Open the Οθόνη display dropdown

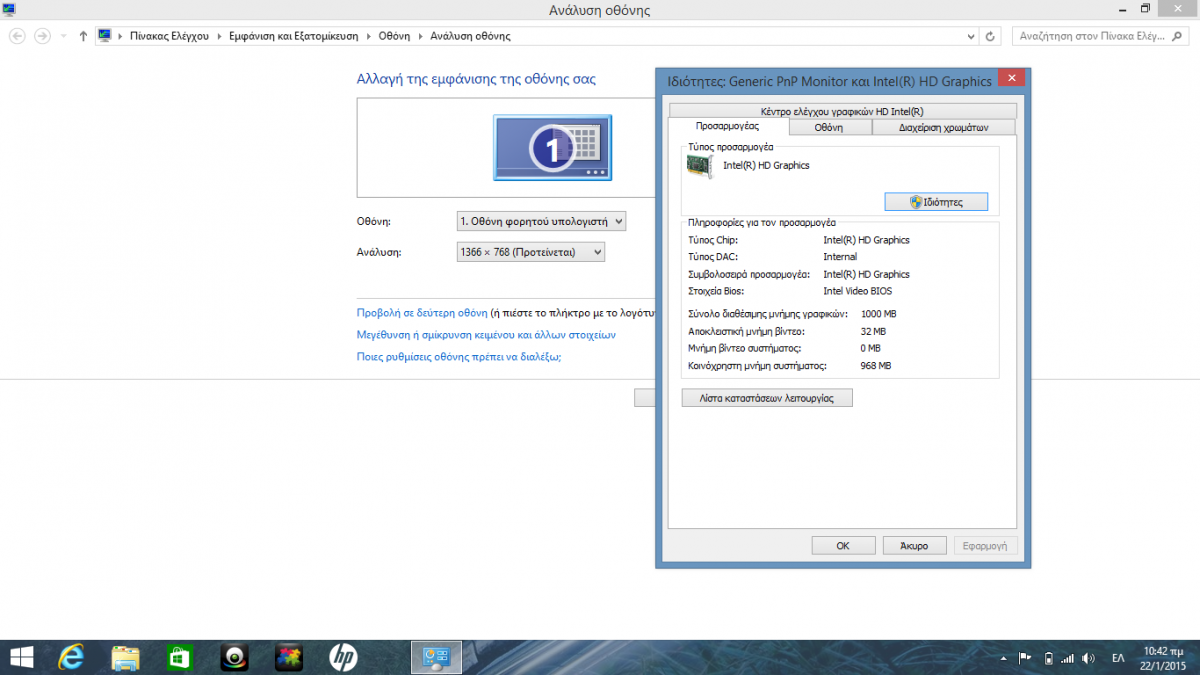click(x=541, y=221)
